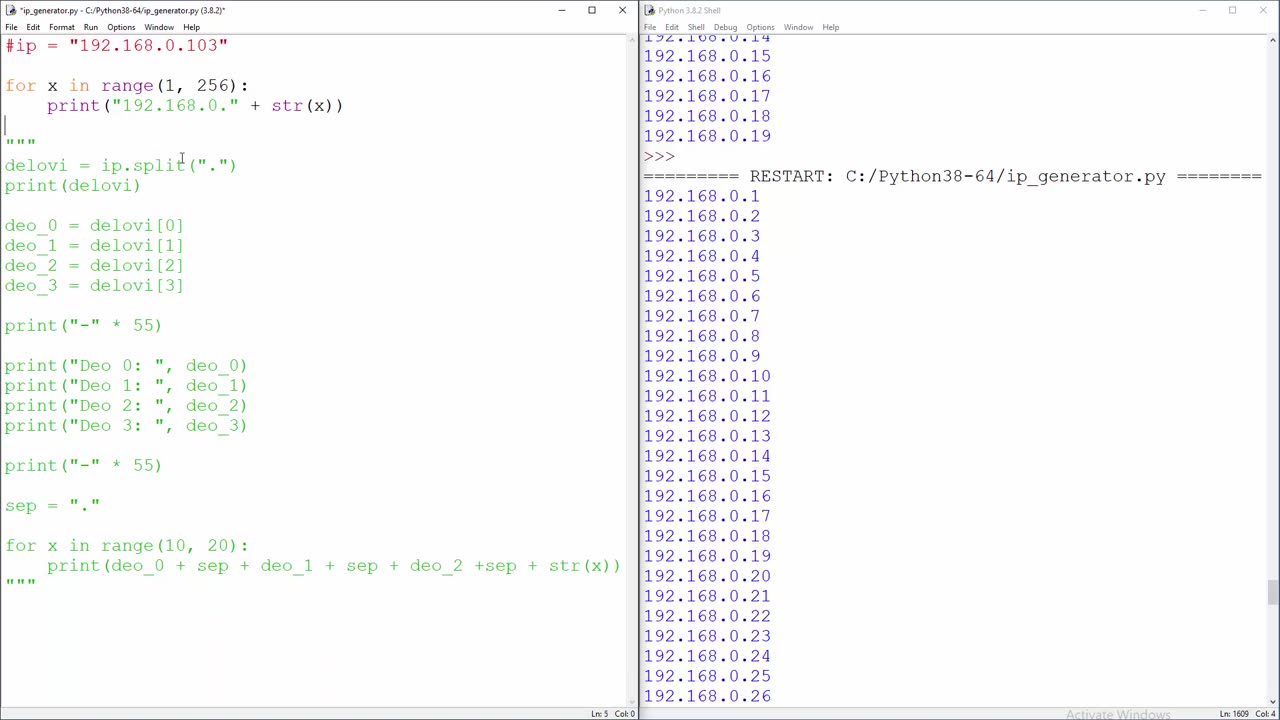Maximize the Python Shell window
The image size is (1280, 720).
click(1233, 10)
